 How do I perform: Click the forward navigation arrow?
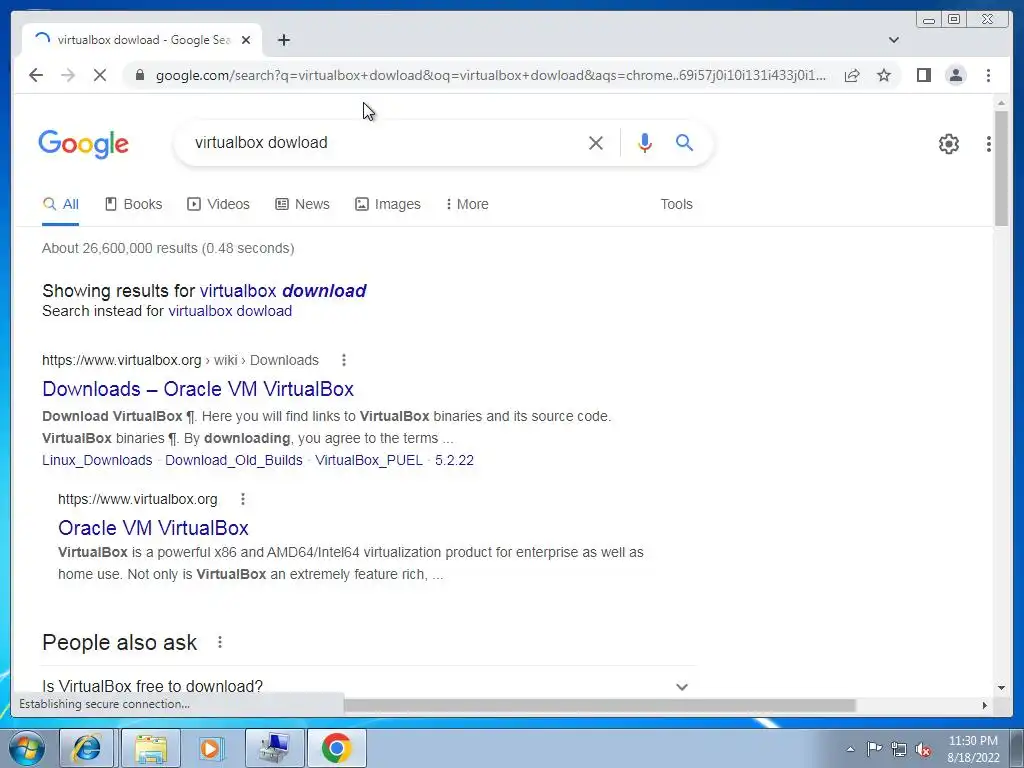pos(68,75)
